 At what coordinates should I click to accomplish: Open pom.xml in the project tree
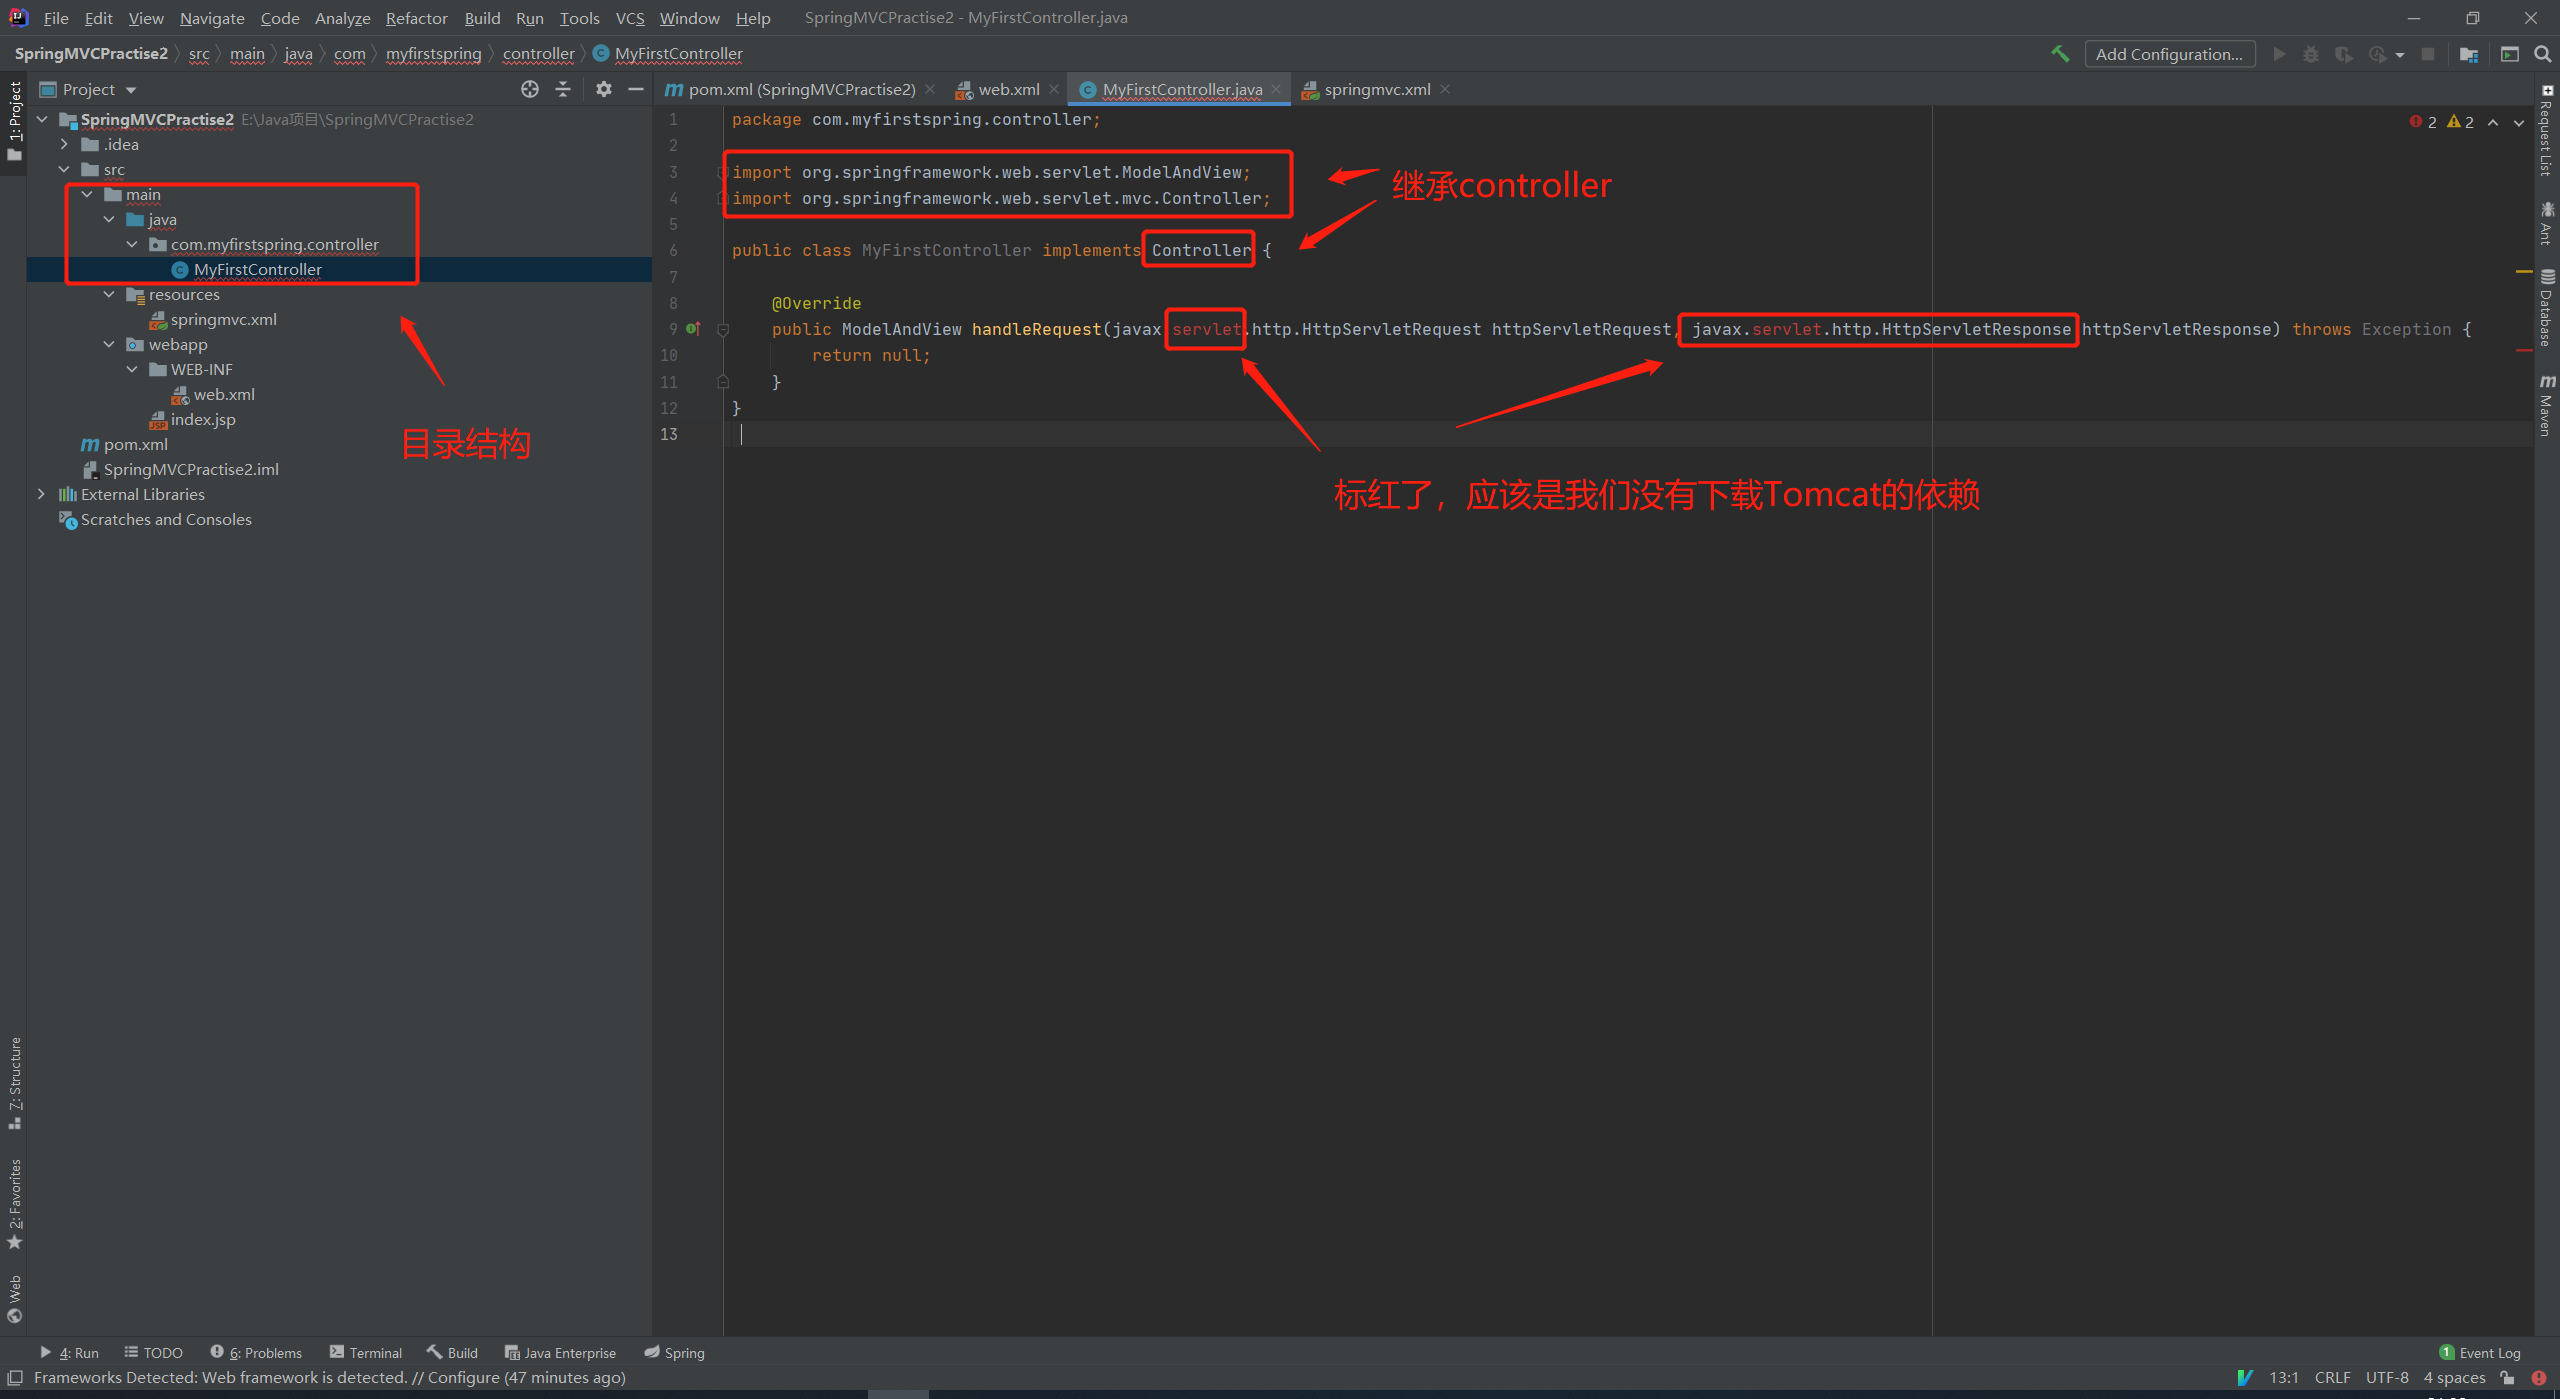click(136, 444)
